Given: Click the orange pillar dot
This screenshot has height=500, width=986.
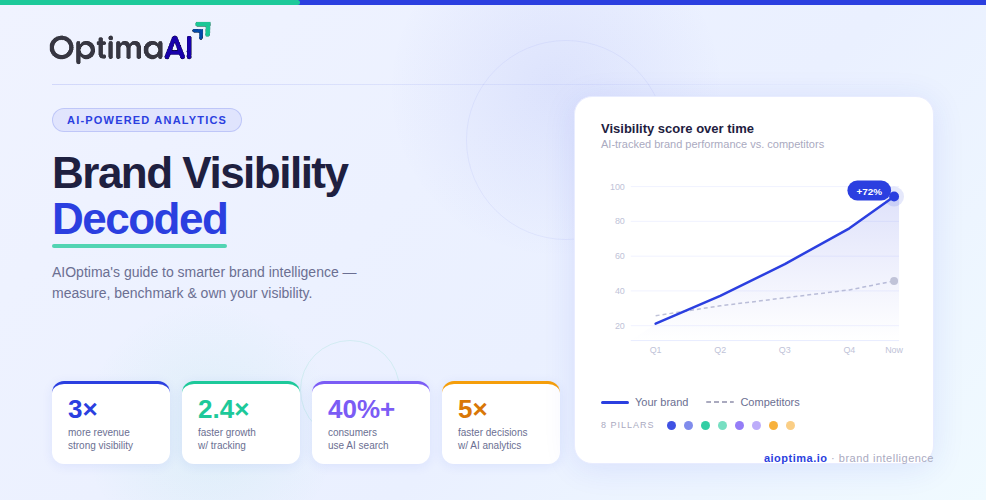Looking at the screenshot, I should click(773, 426).
